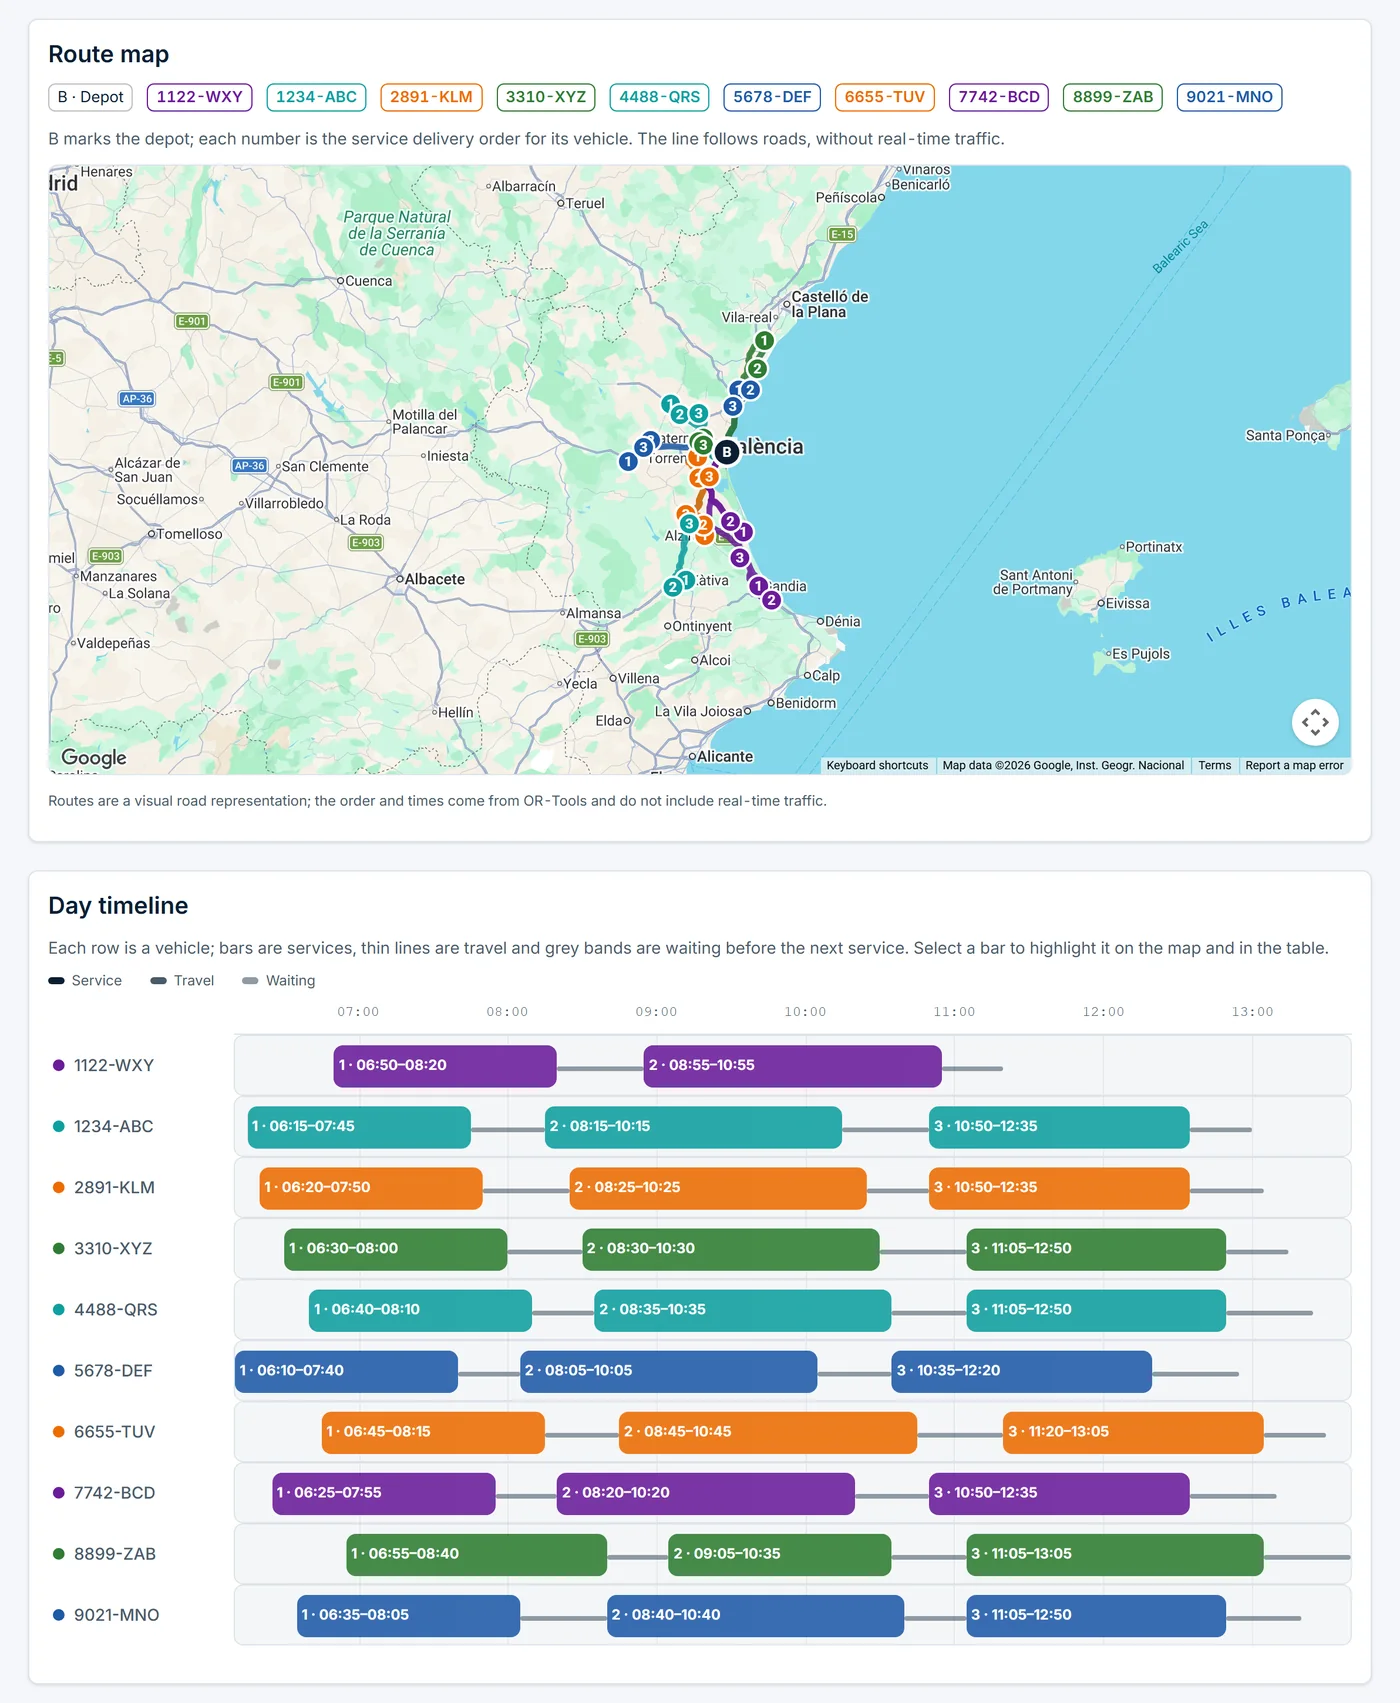
Task: Click Report a map error link
Action: coord(1294,765)
